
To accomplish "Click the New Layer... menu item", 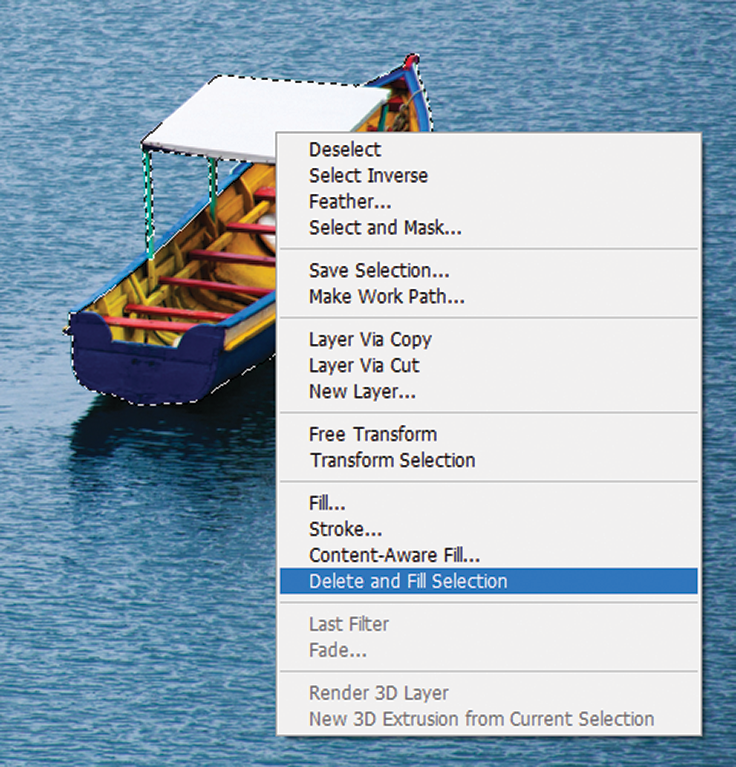I will [x=362, y=392].
